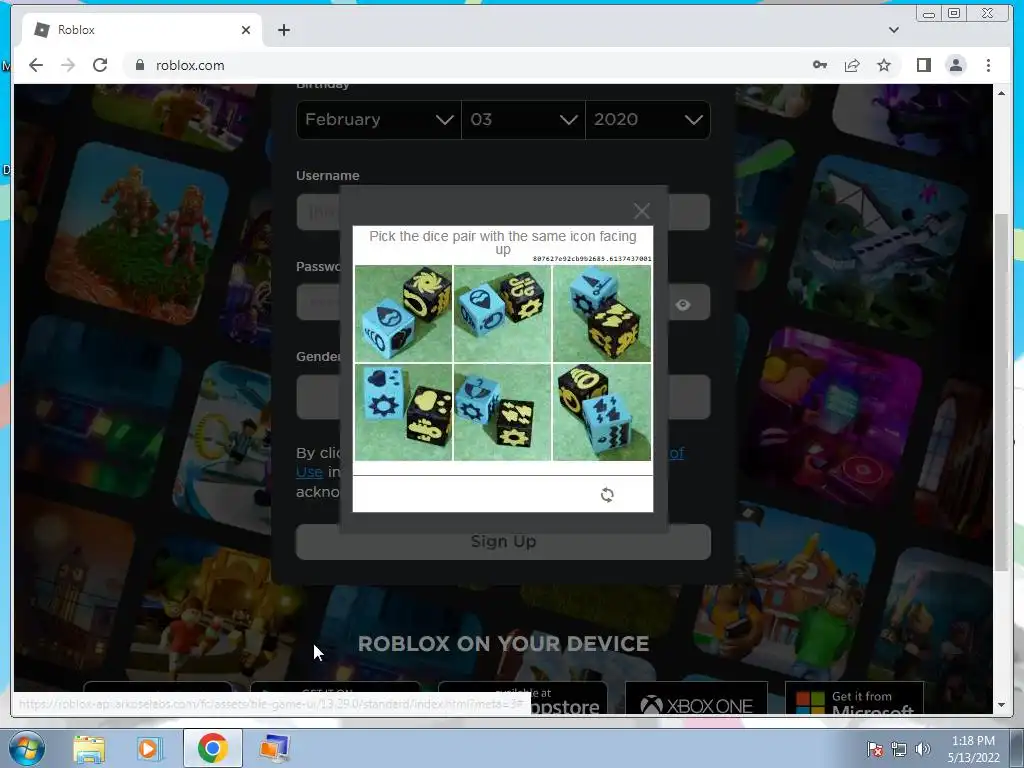Click the Sign Up button

click(x=503, y=541)
